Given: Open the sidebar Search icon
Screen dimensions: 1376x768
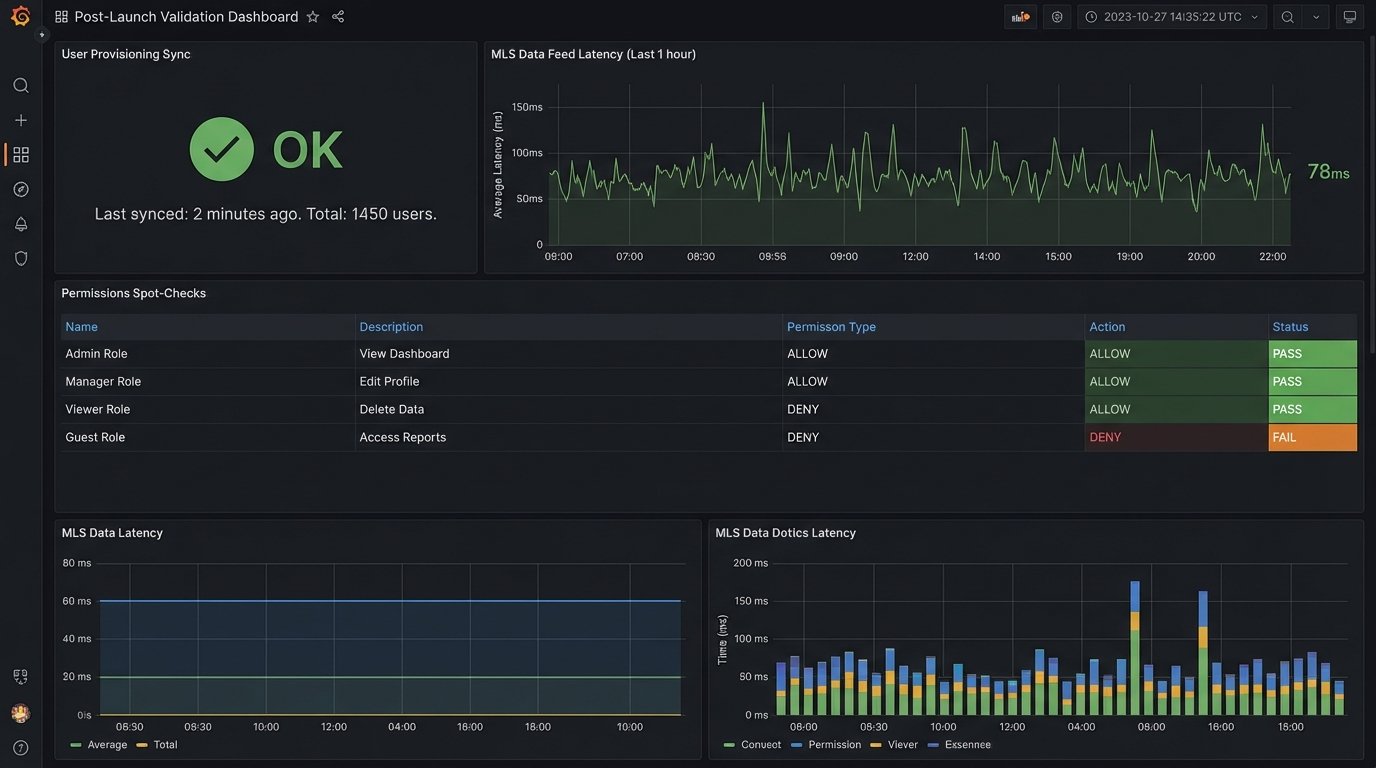Looking at the screenshot, I should coord(20,86).
